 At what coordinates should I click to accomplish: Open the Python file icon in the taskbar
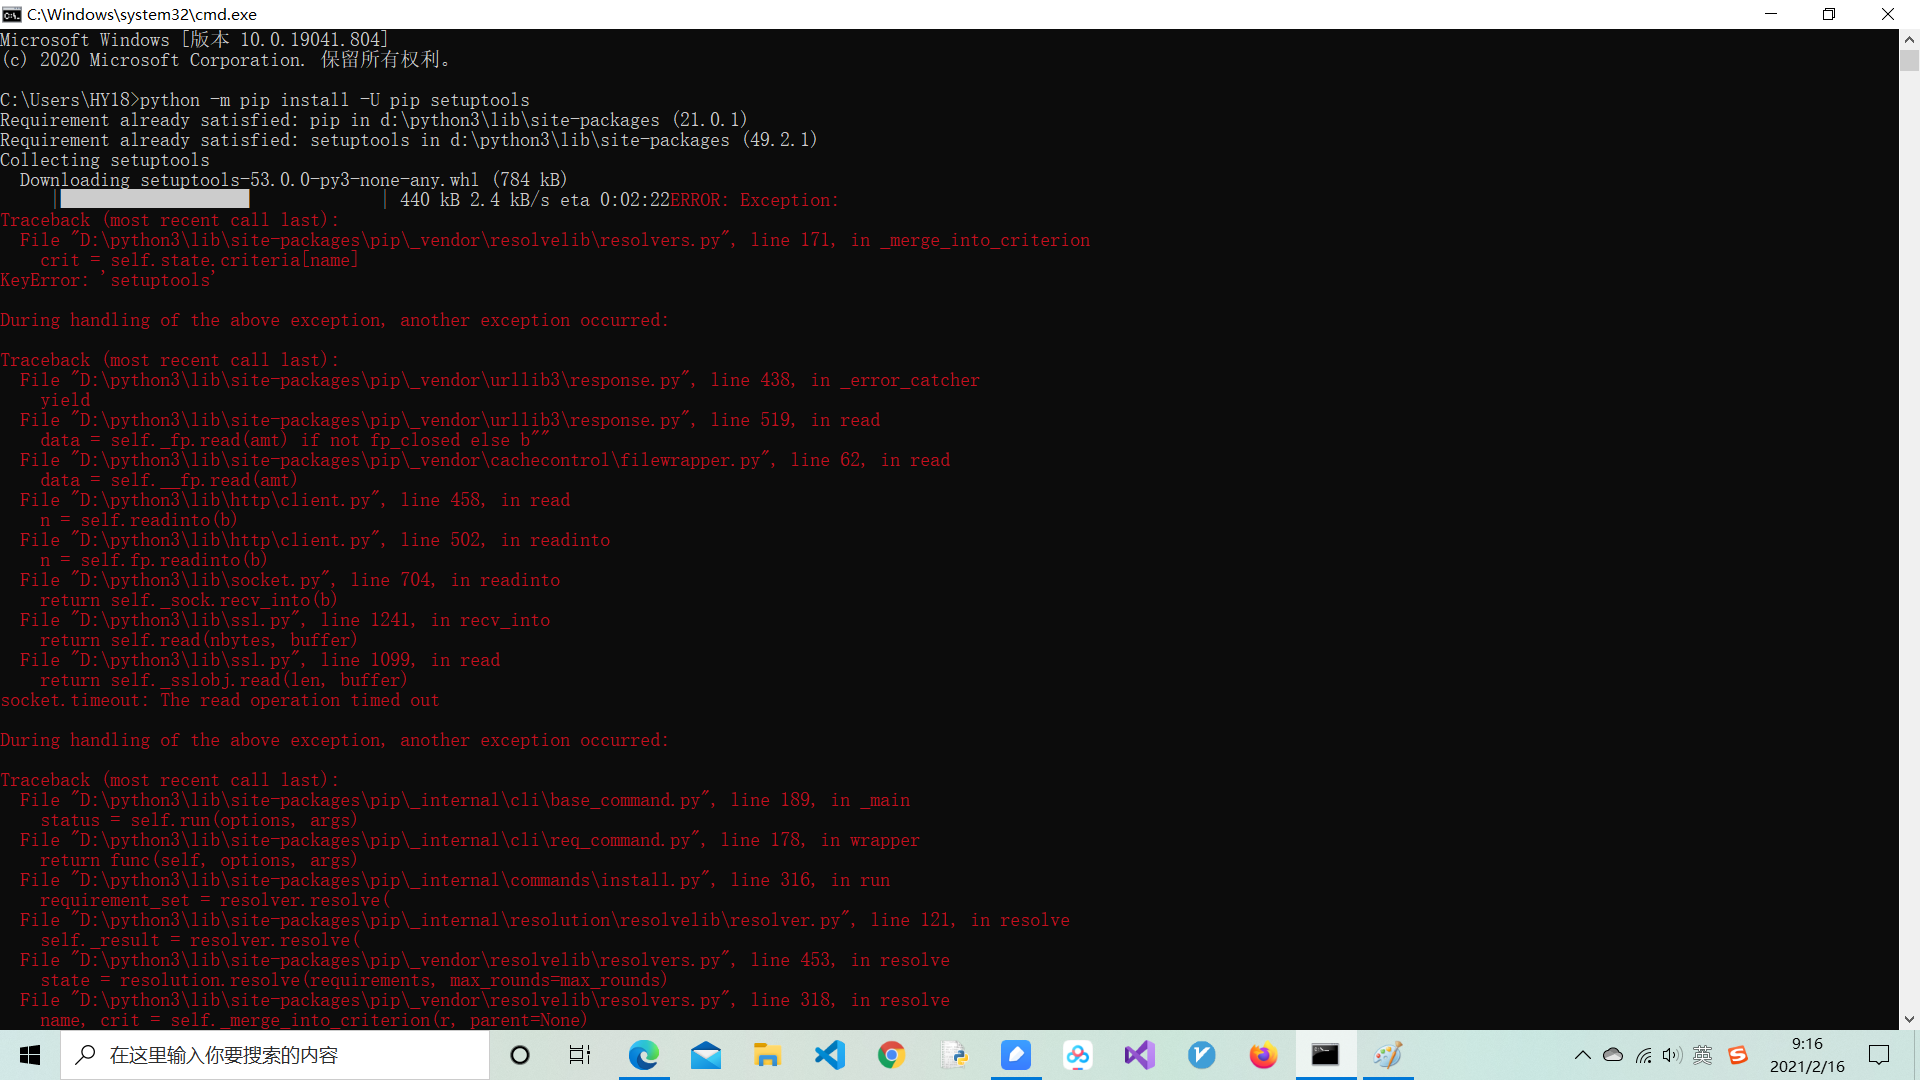pyautogui.click(x=954, y=1055)
